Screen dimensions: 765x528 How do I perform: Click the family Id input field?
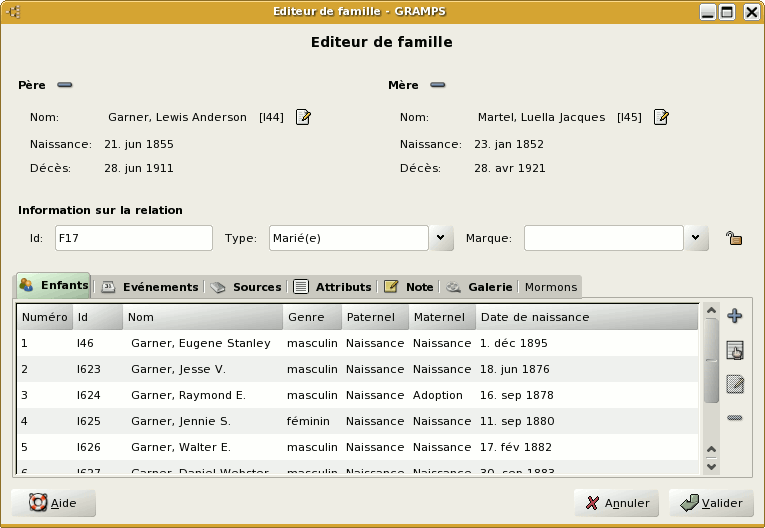(x=133, y=238)
